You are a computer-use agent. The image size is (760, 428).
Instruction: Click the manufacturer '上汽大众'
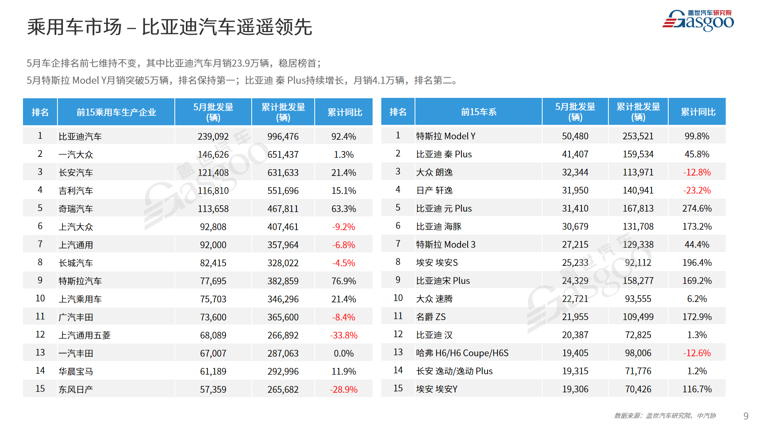coord(76,227)
